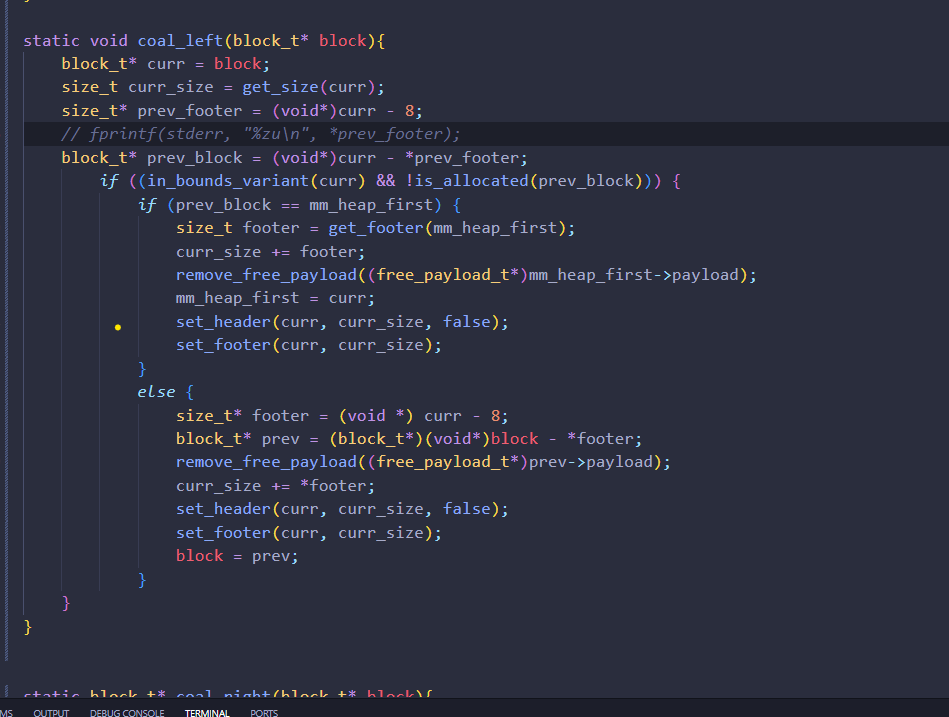
Task: Place cursor on the "curr_size += footer;" line
Action: (271, 251)
